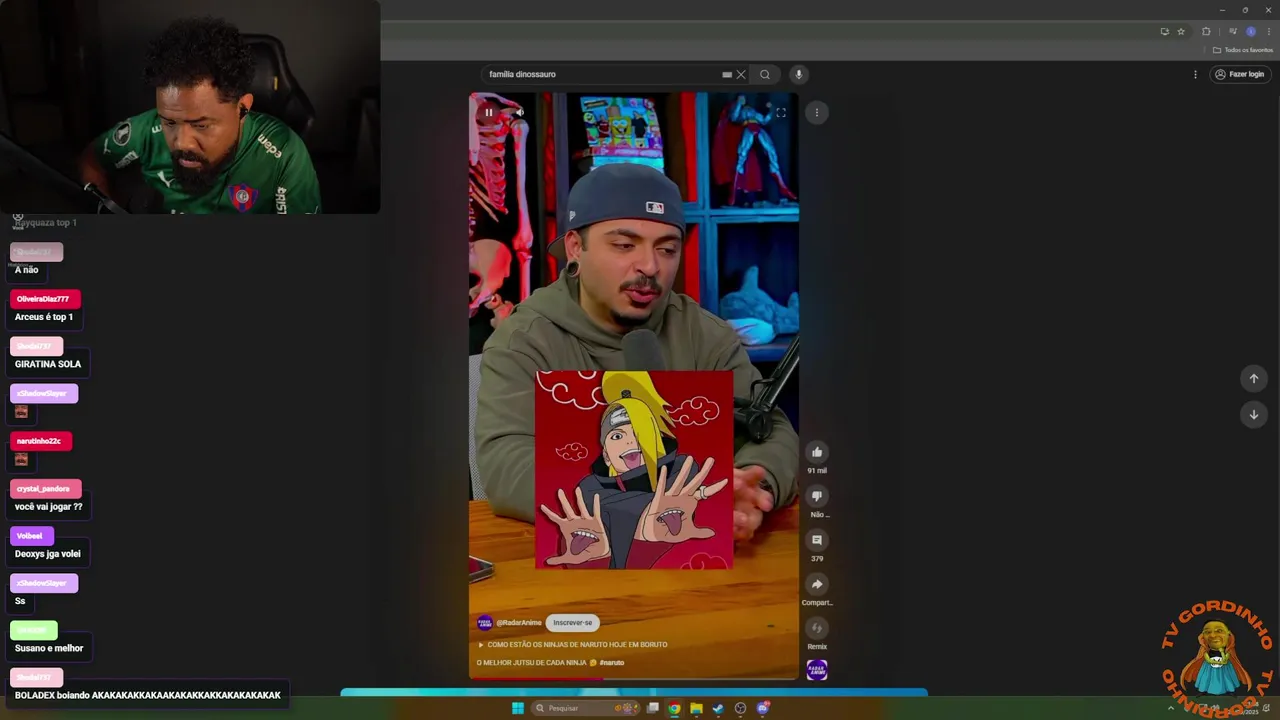Click the streamer webcam overlay

pyautogui.click(x=190, y=107)
